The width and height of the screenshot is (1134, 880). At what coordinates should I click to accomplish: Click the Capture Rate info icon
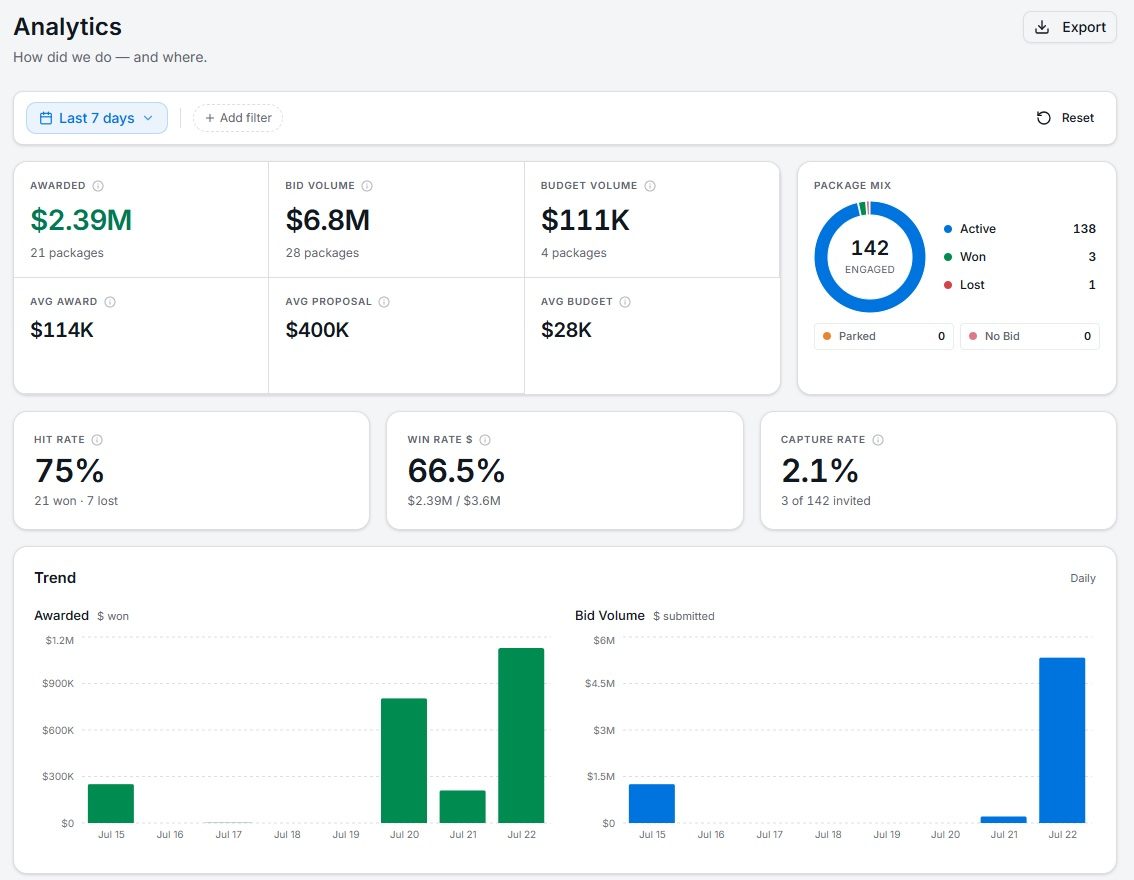[877, 440]
